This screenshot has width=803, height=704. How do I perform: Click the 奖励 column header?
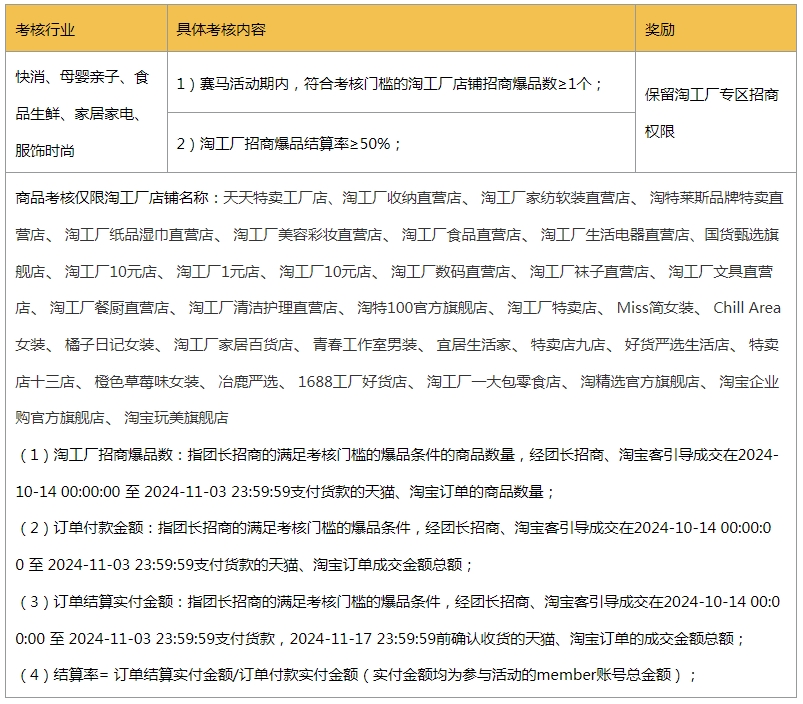[716, 29]
